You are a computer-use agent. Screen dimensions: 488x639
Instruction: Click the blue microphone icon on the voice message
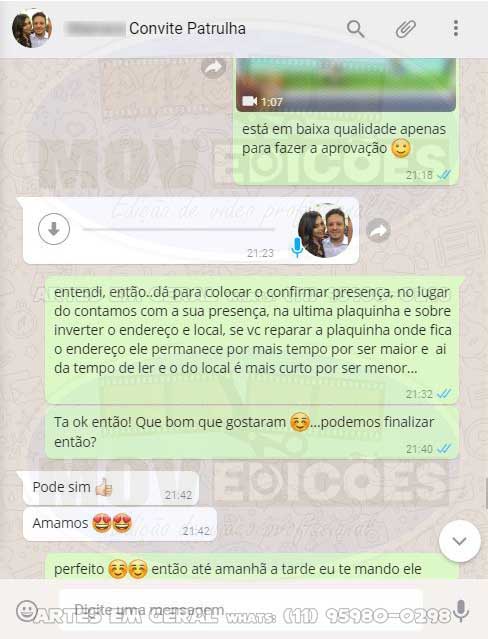[297, 247]
